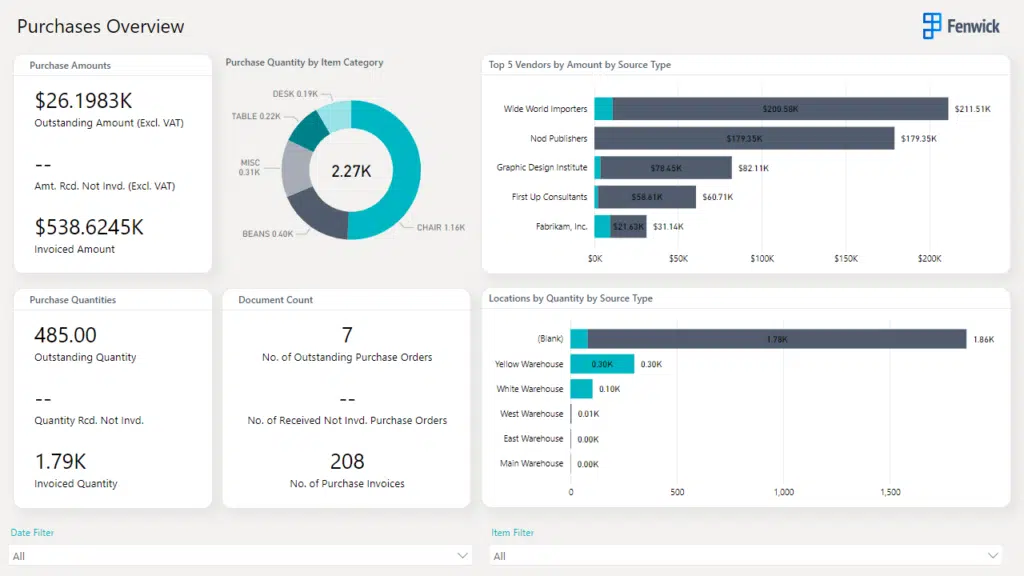Click the Fenwick logo icon

(x=932, y=26)
